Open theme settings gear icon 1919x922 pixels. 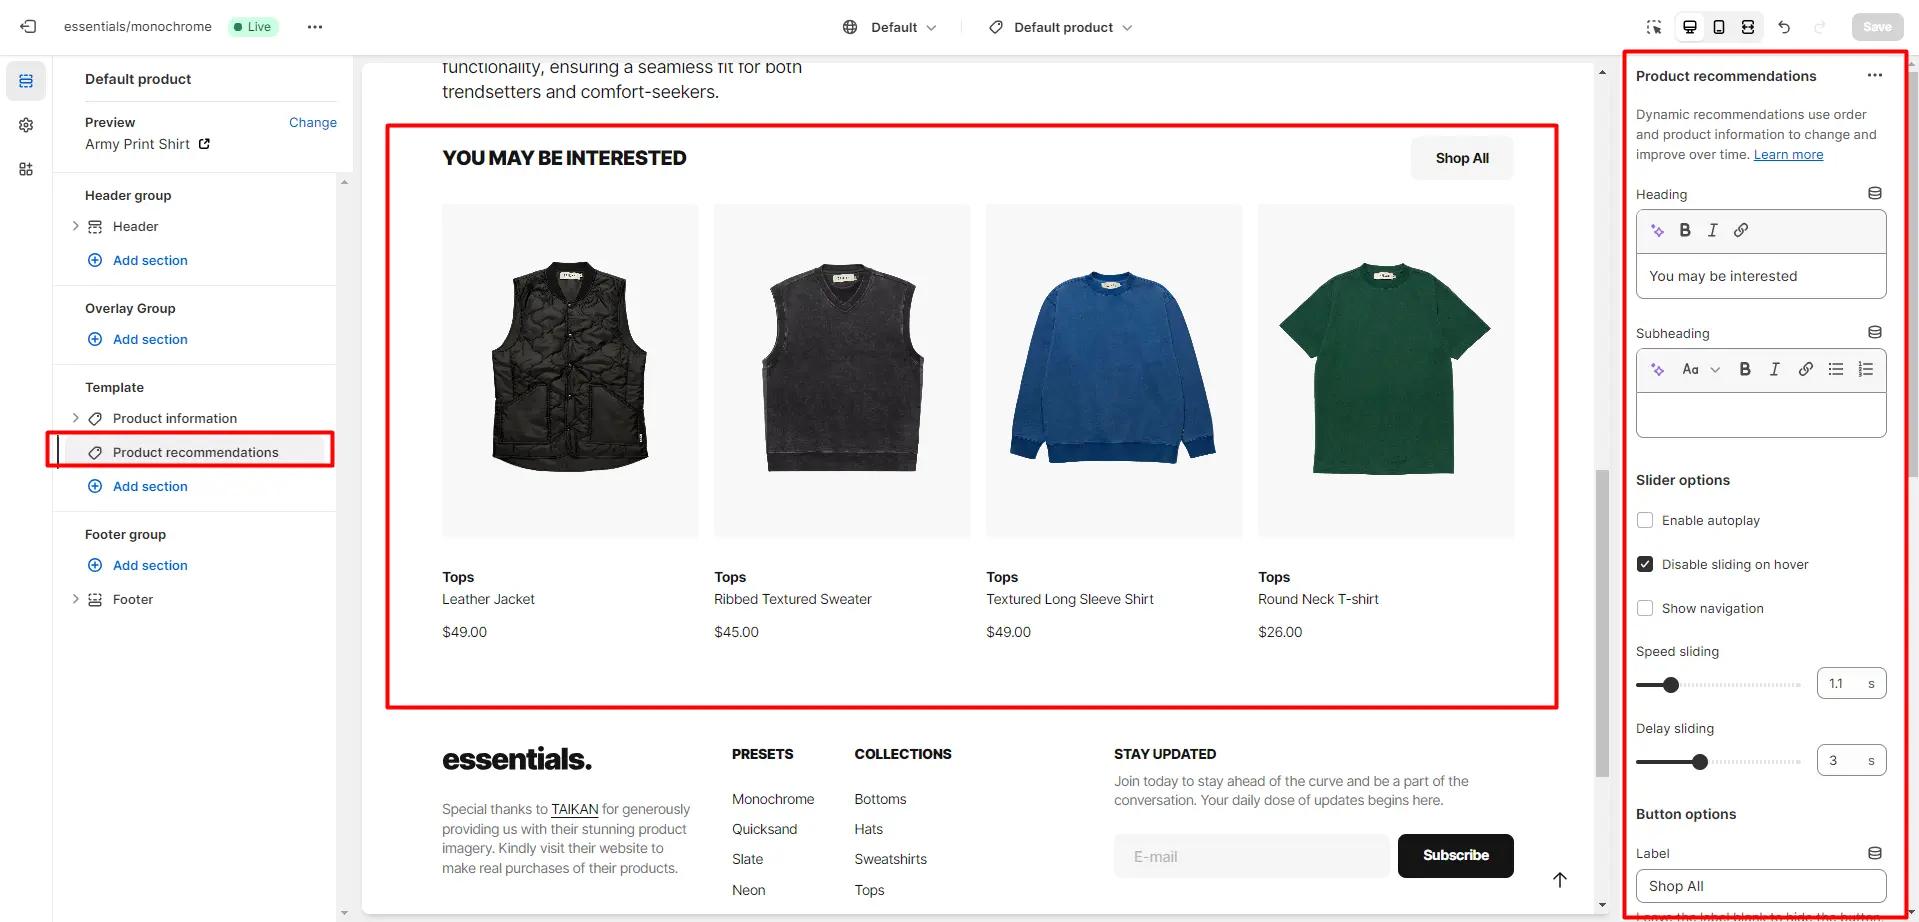[26, 125]
